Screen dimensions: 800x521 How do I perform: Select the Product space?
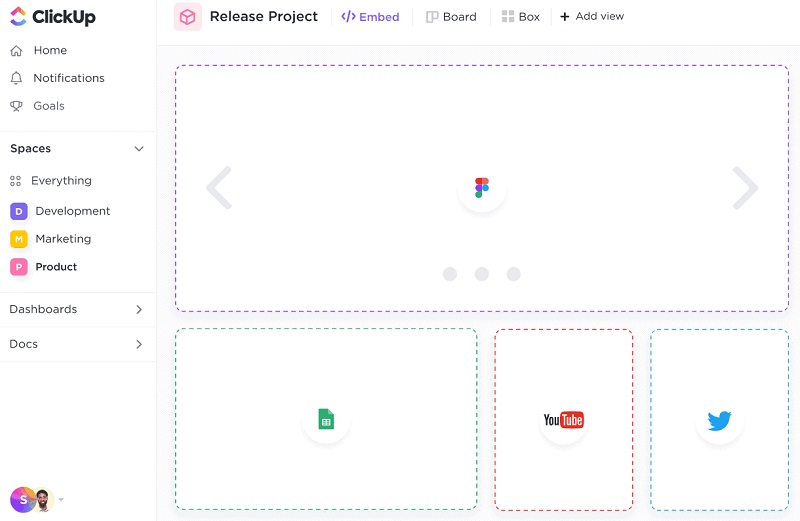pos(44,267)
